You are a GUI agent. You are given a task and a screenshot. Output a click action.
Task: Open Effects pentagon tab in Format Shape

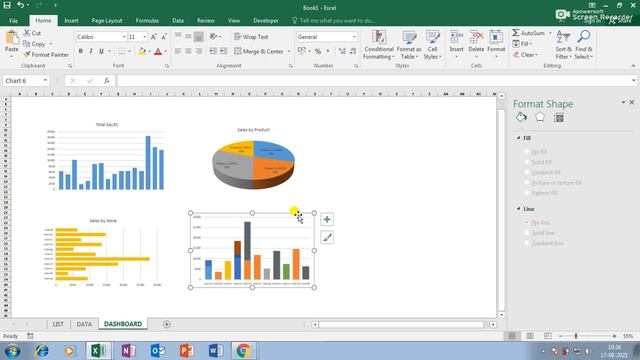pos(540,118)
